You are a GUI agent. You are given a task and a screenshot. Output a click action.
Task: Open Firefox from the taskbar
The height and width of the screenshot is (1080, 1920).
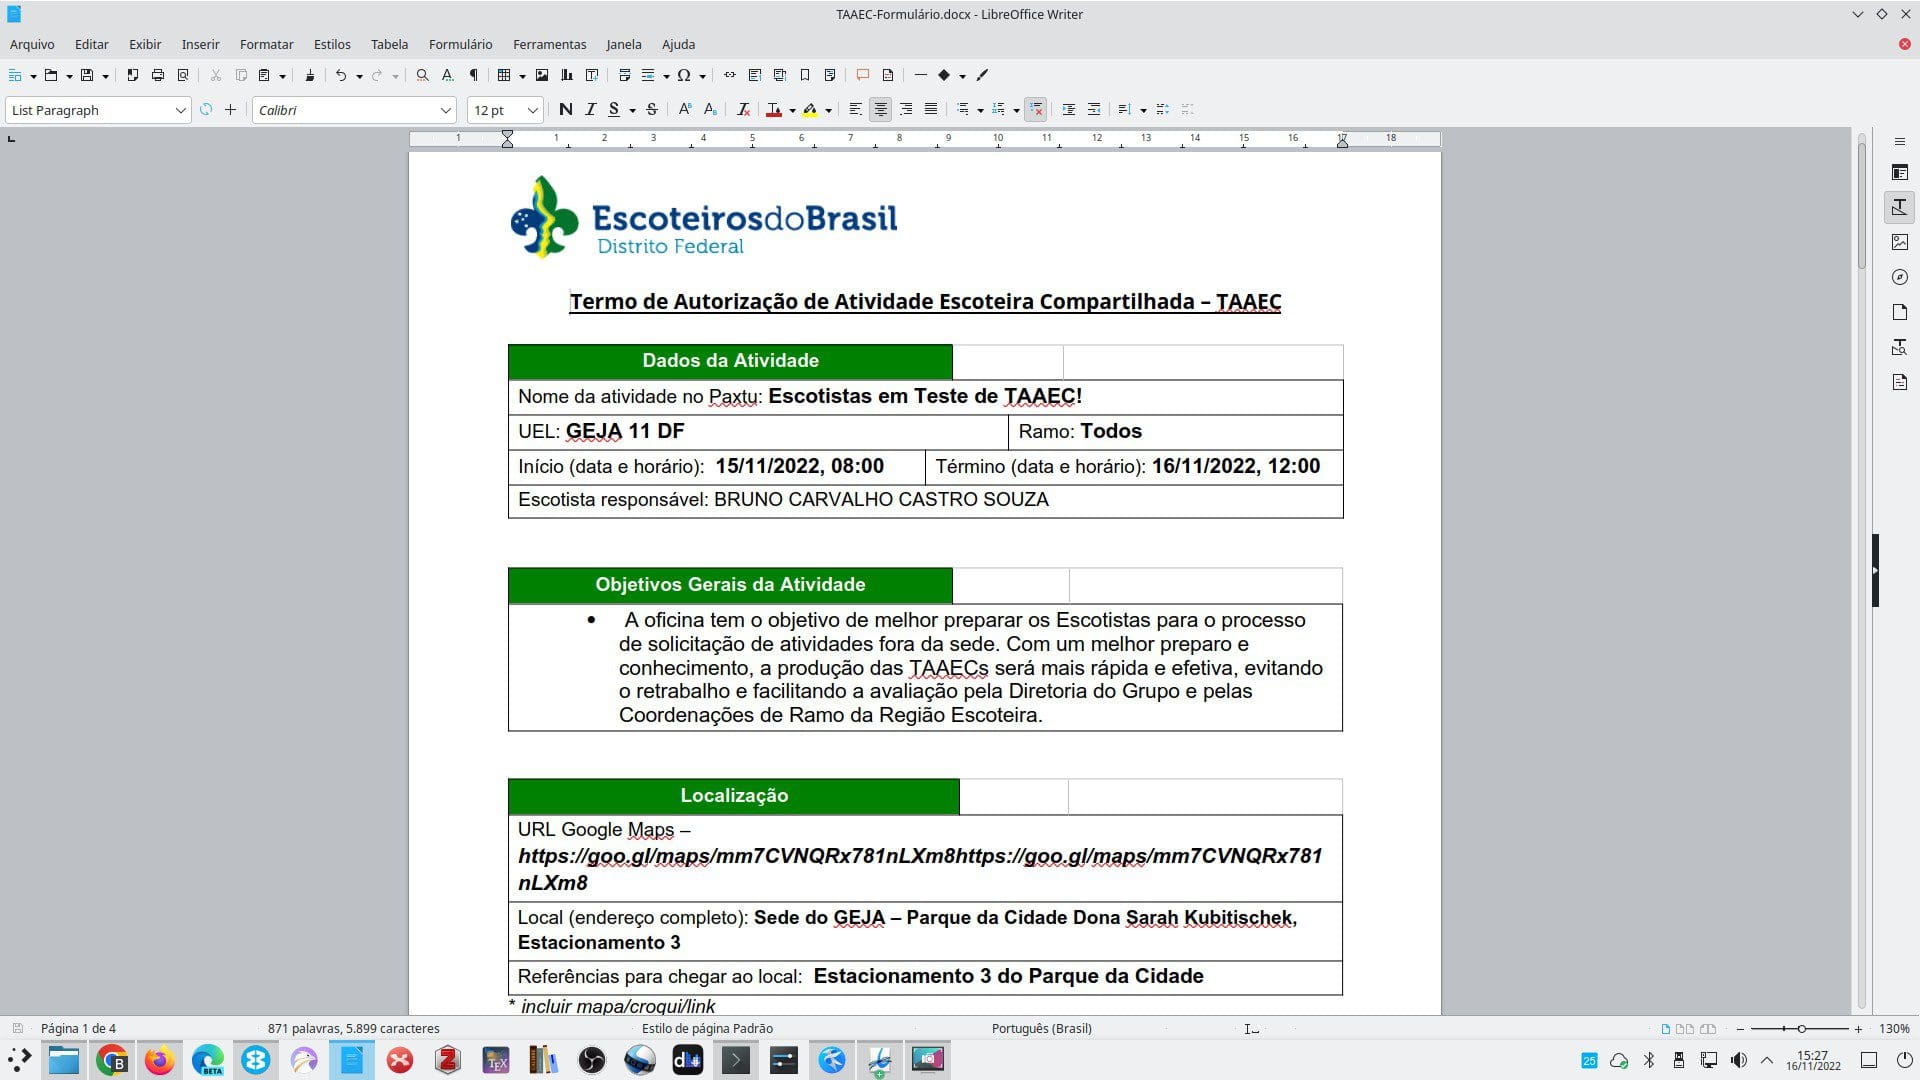(159, 1060)
